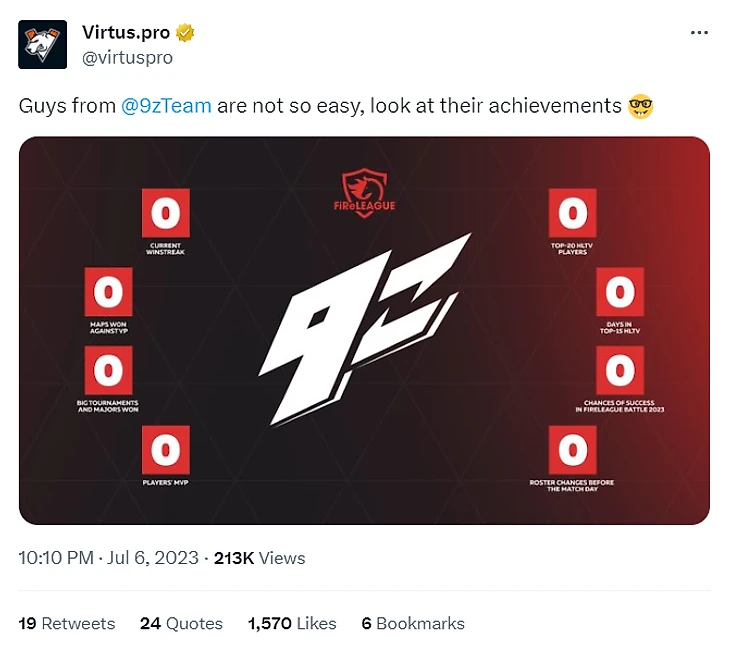Click the @virtuspro handle

(x=127, y=57)
